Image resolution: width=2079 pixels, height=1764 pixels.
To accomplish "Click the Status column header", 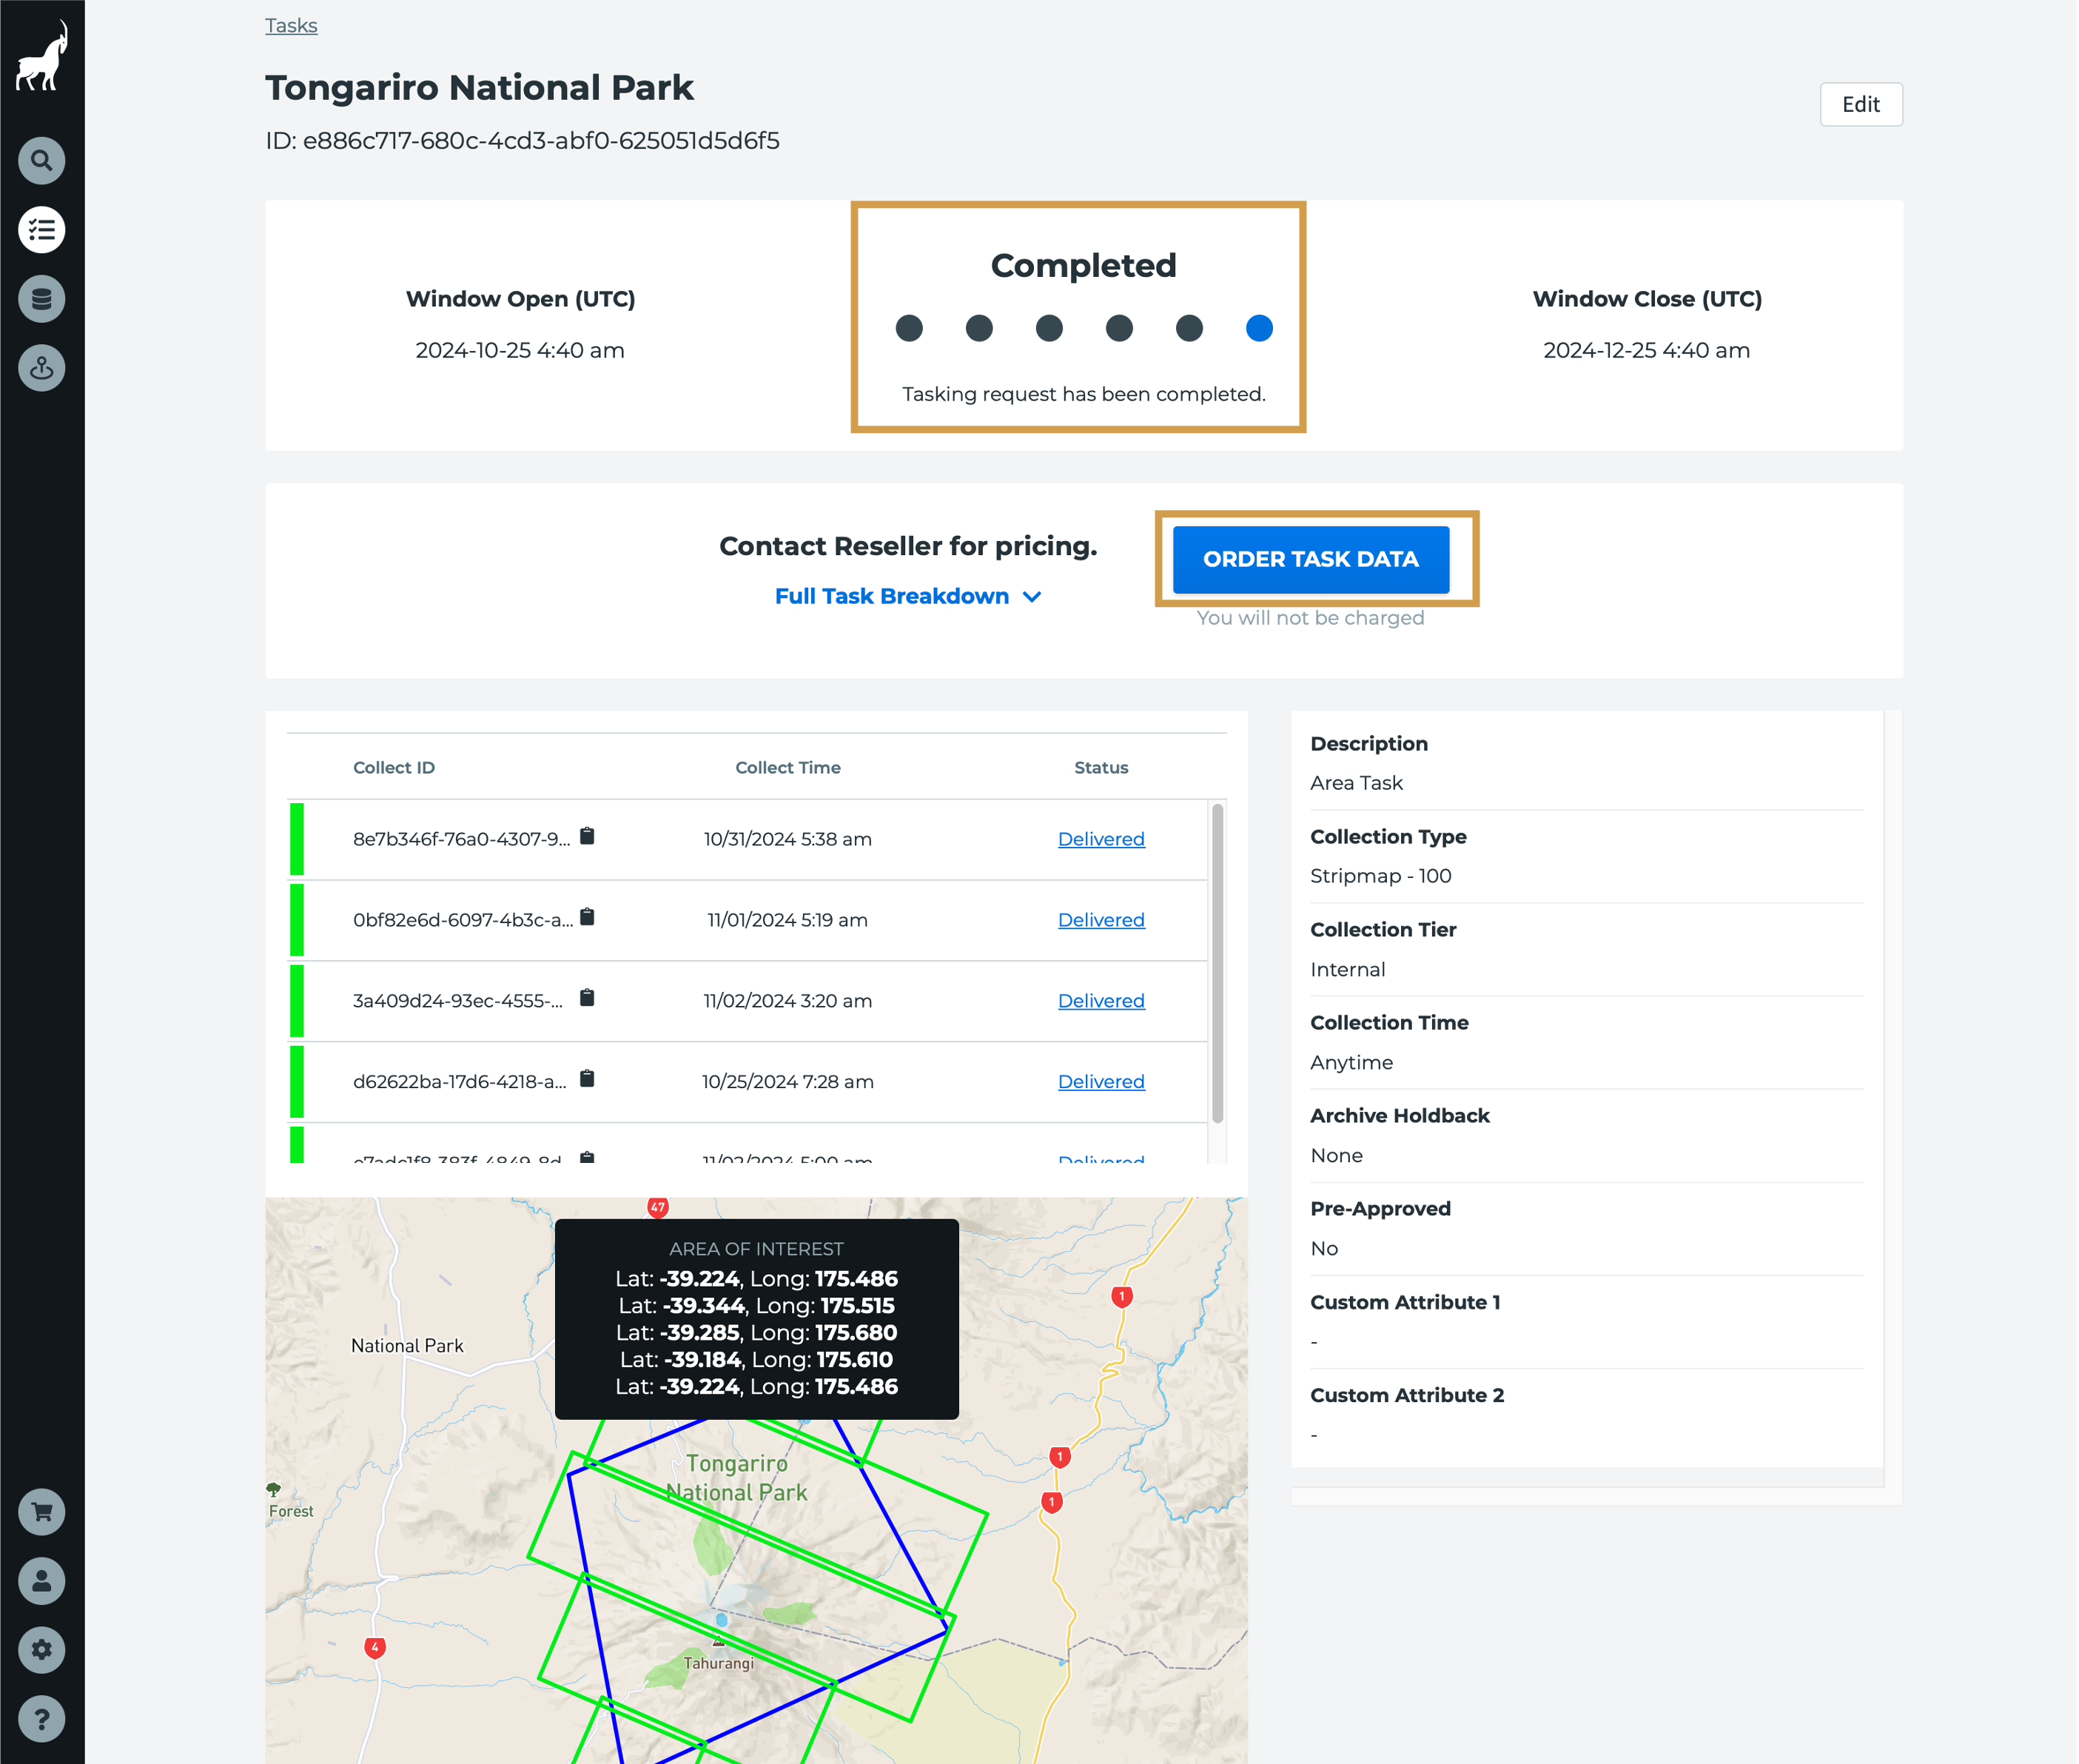I will [1102, 768].
